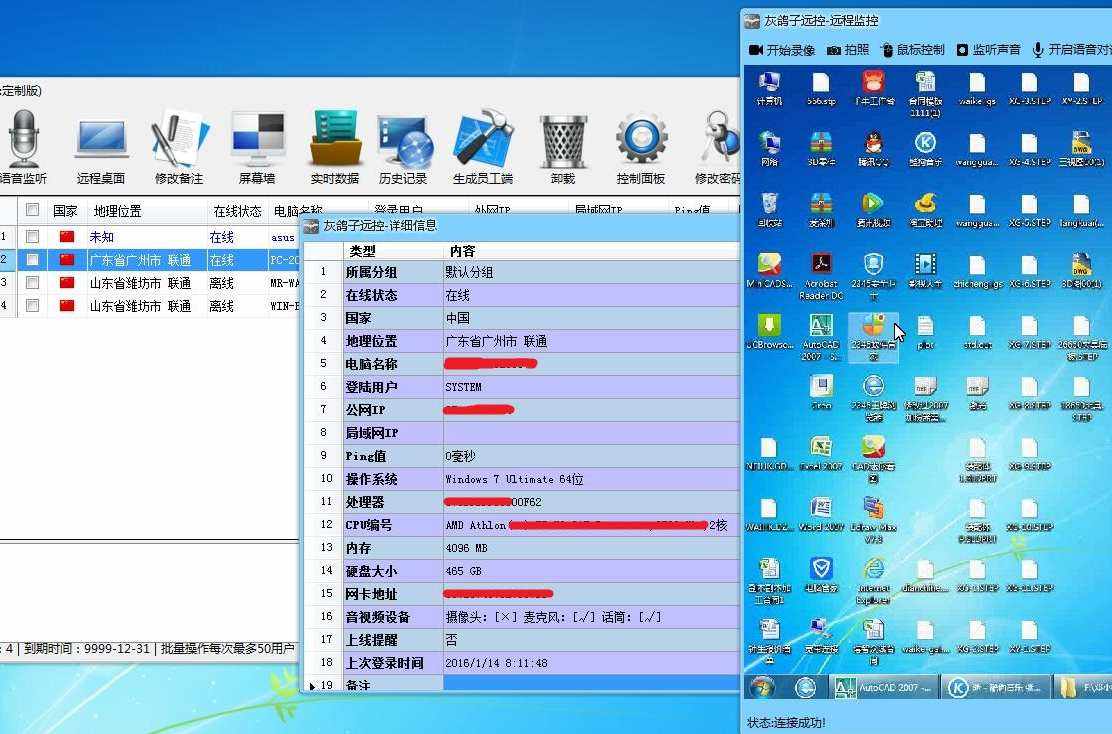Open the 屏幕墙 screen wall view
Screen dimensions: 1112x734
[257, 148]
